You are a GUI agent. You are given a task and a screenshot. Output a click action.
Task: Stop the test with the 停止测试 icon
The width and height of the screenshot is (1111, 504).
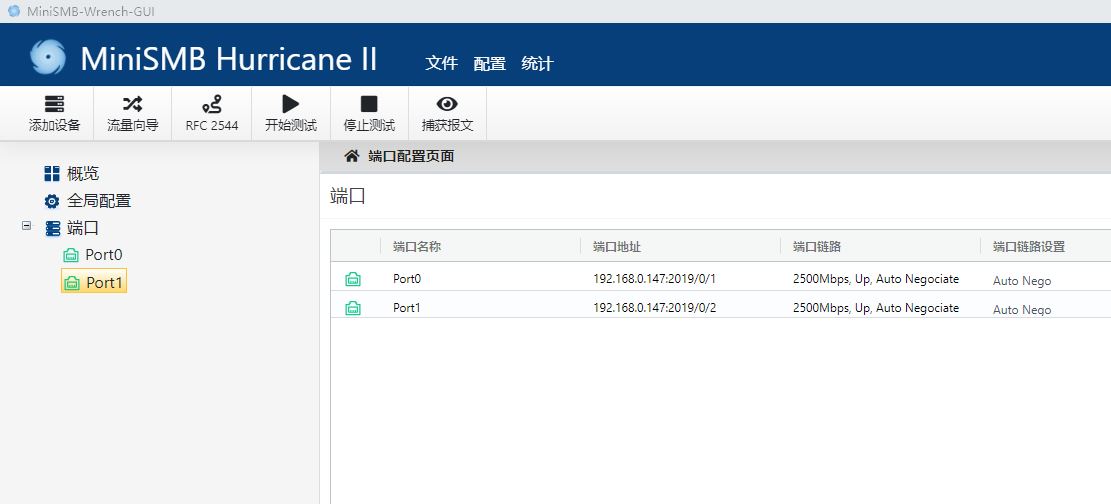pyautogui.click(x=369, y=104)
